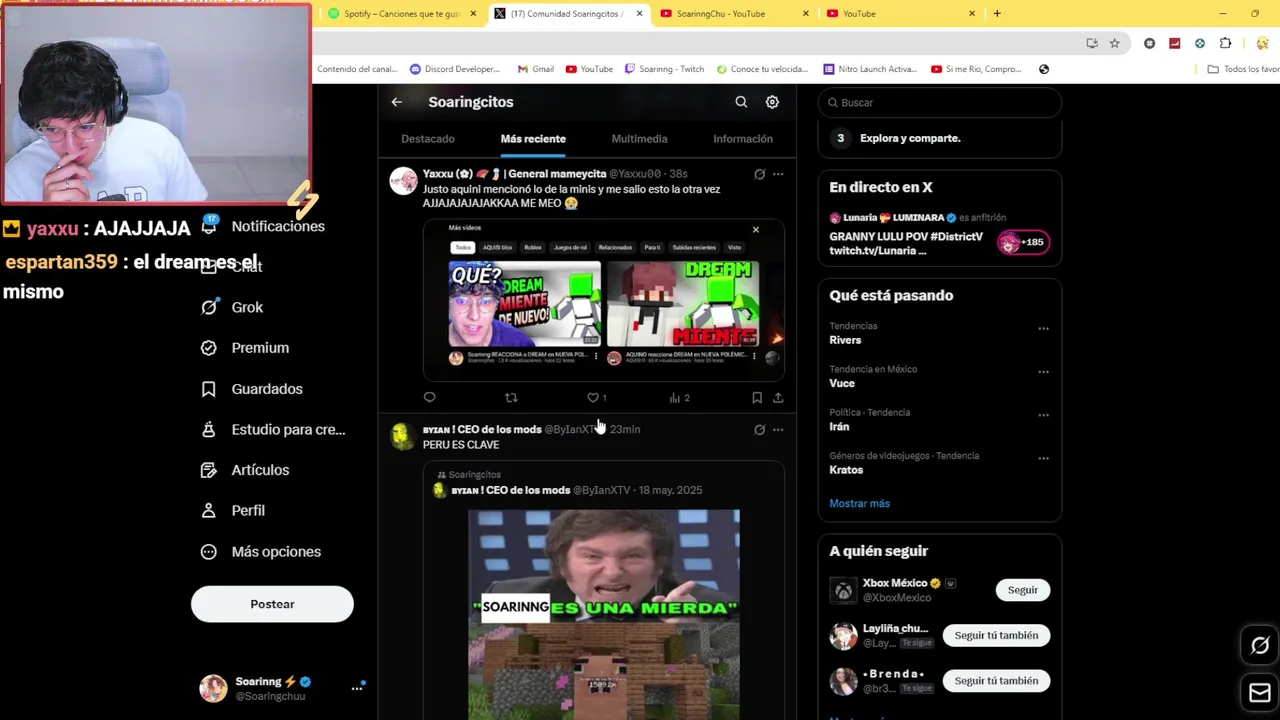Open Grok floating button
Screen dimensions: 1280x720
[x=1260, y=646]
